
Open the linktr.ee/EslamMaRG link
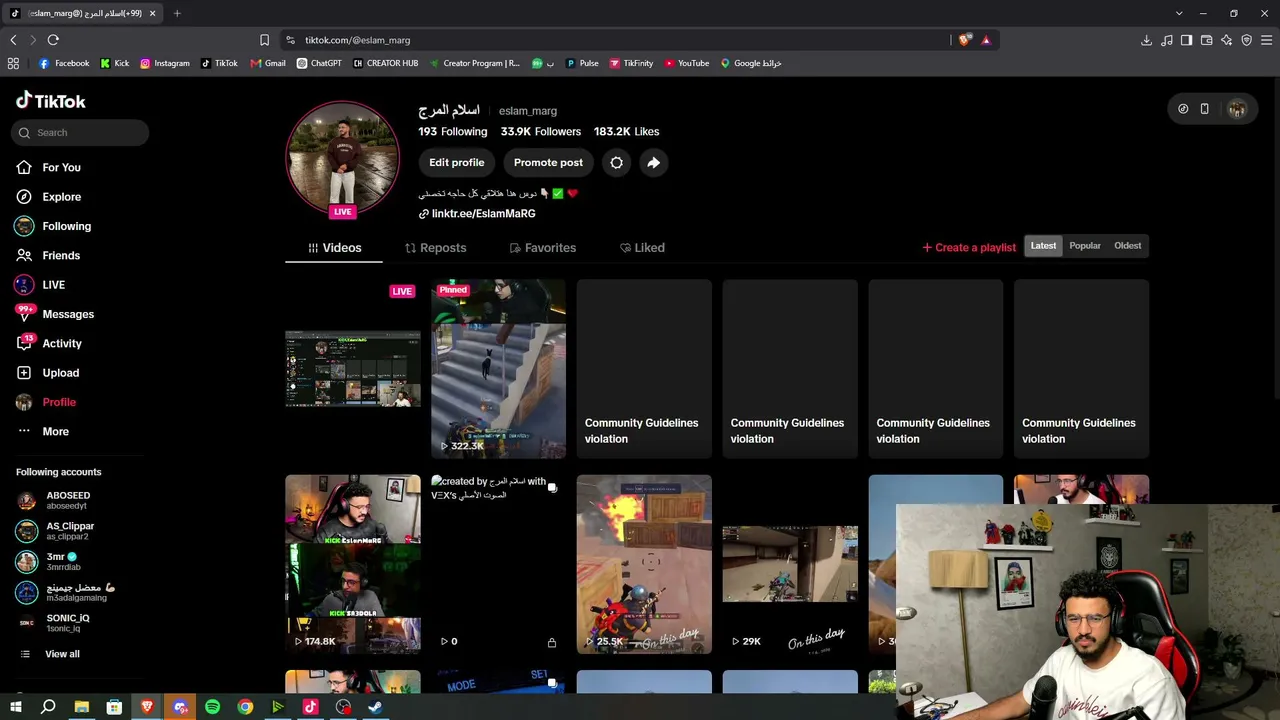(x=483, y=214)
